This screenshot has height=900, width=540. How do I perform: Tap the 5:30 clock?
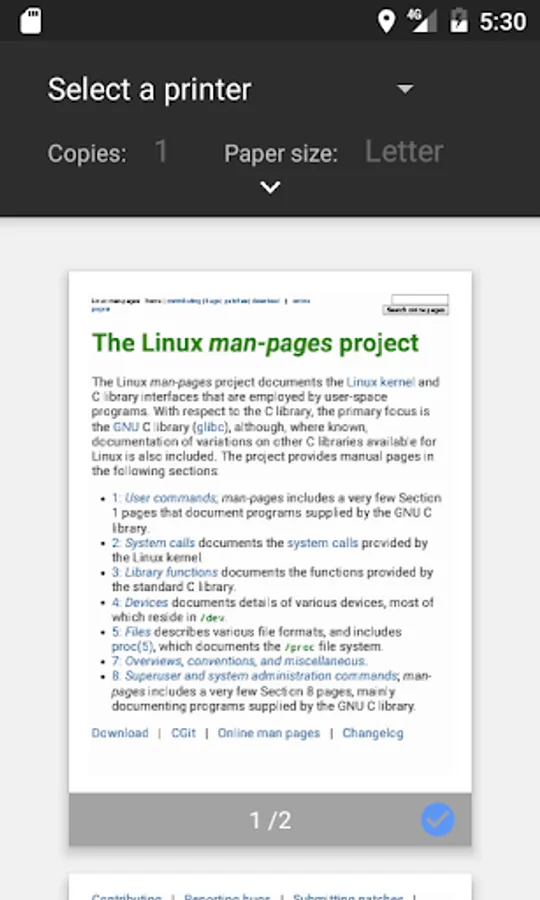(x=503, y=22)
